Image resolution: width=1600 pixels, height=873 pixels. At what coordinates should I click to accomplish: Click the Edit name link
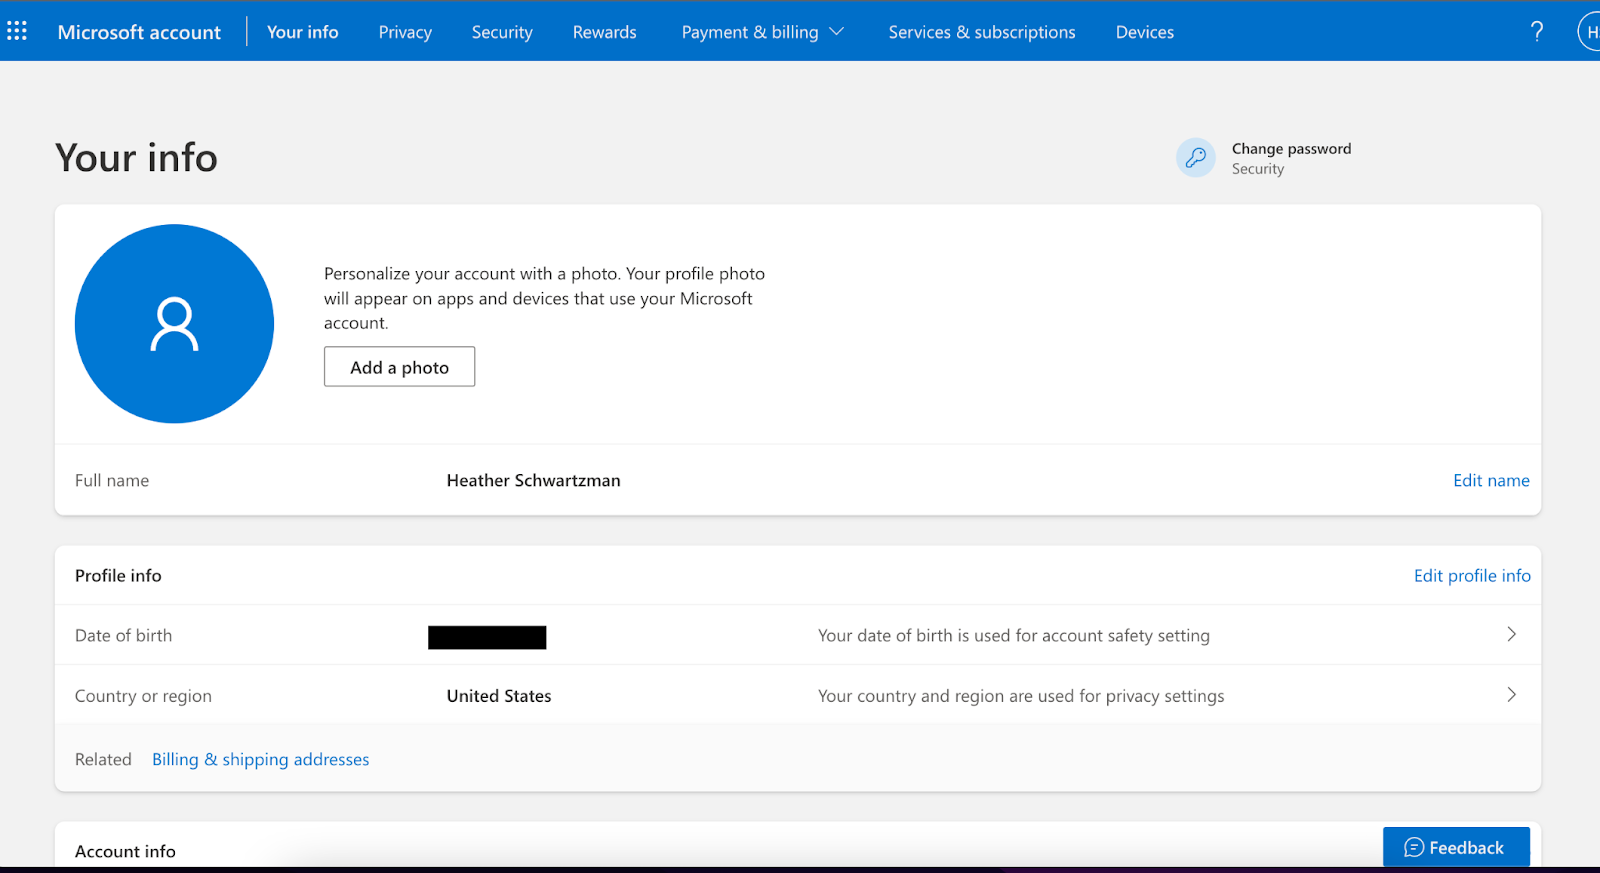pyautogui.click(x=1491, y=480)
